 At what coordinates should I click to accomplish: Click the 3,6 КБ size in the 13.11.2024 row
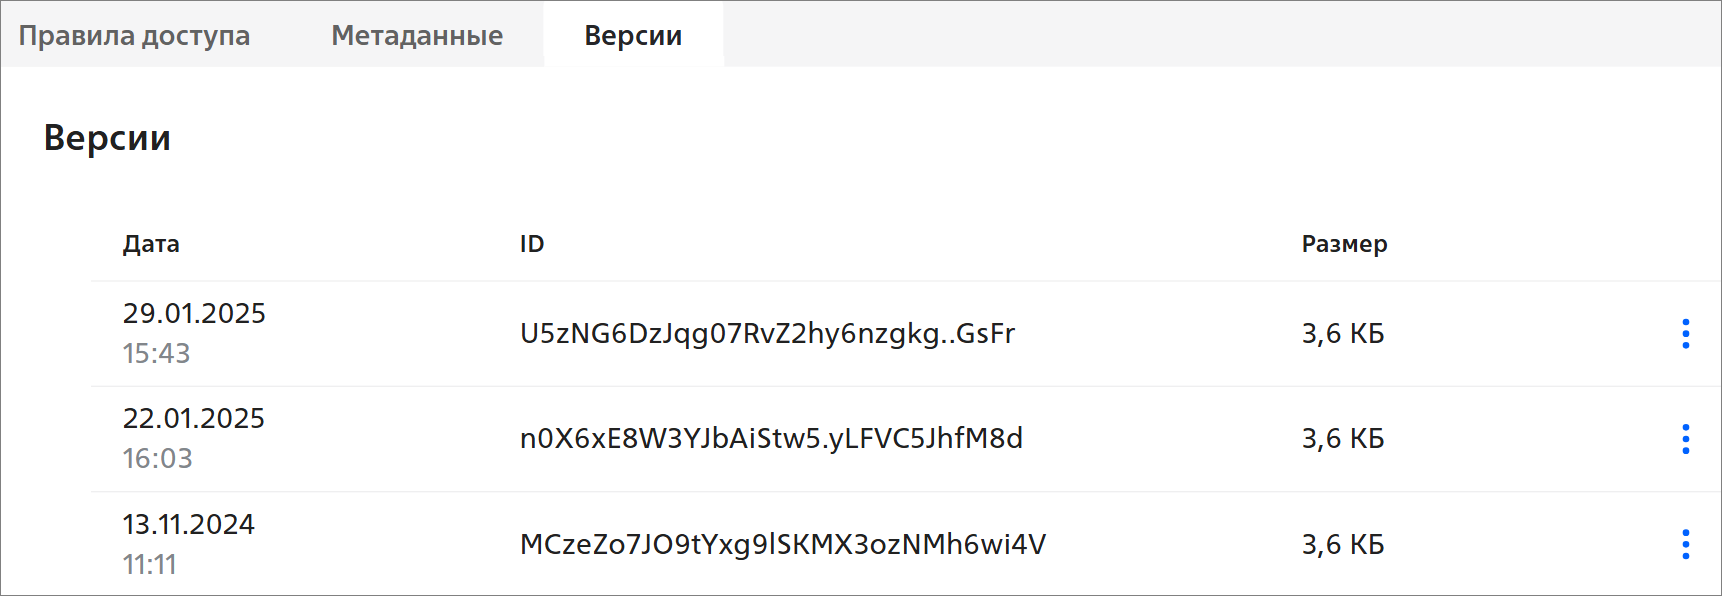1343,544
